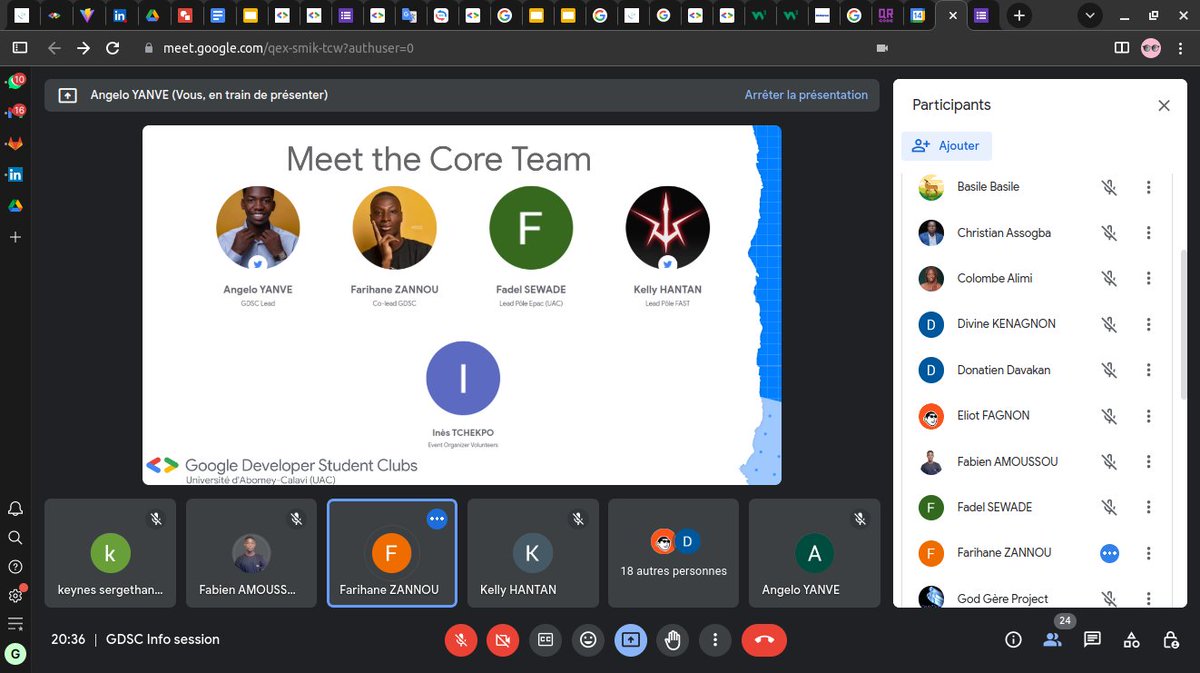Viewport: 1200px width, 673px height.
Task: Open host controls lock icon
Action: click(1170, 639)
